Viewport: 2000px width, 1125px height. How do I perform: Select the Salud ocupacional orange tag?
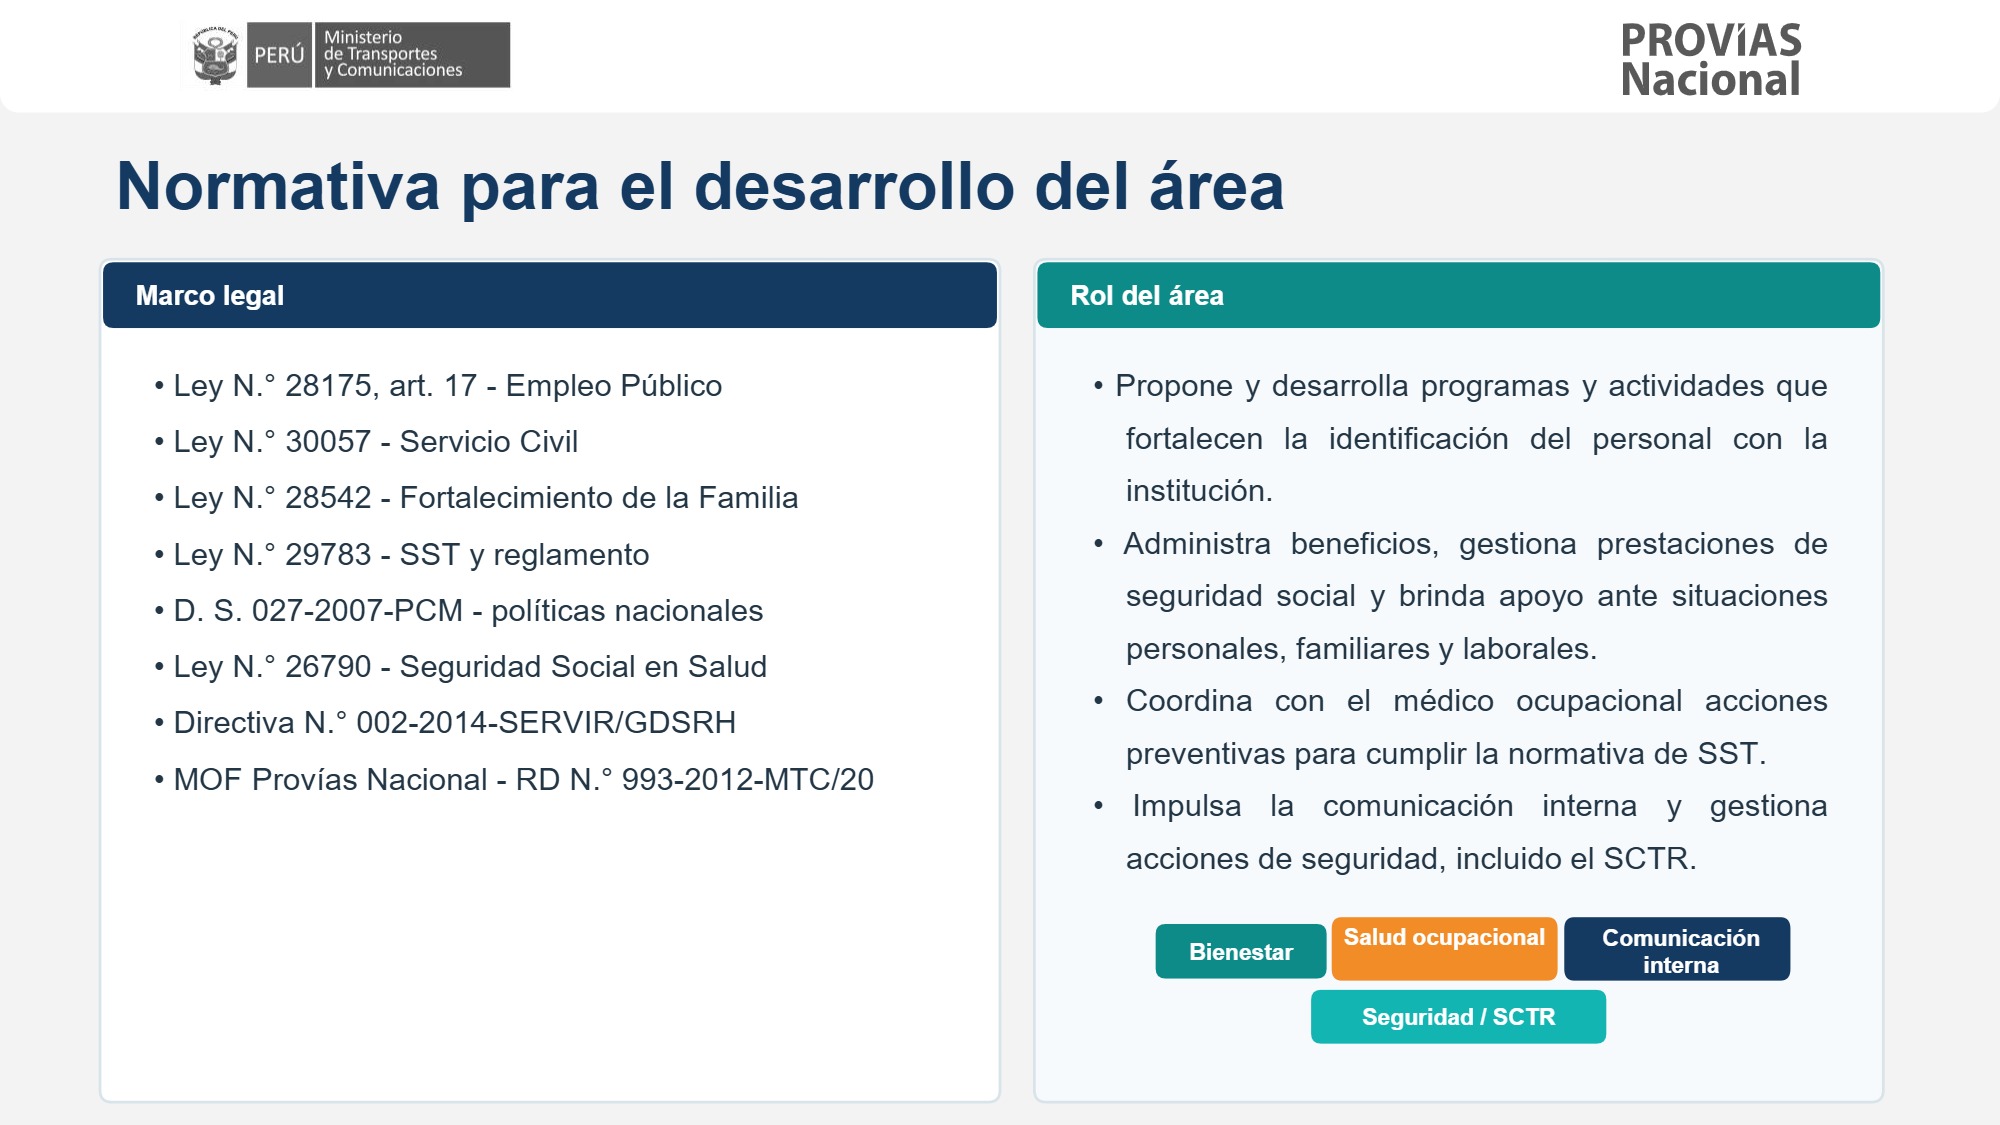coord(1444,948)
